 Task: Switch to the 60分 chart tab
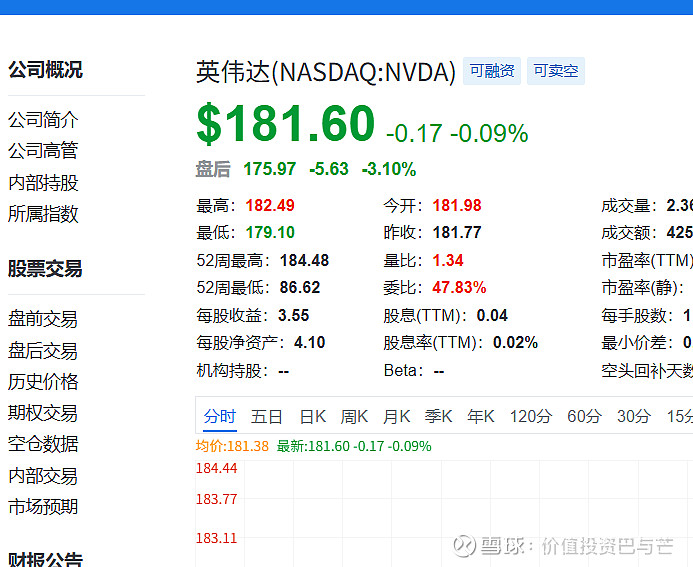coord(584,416)
